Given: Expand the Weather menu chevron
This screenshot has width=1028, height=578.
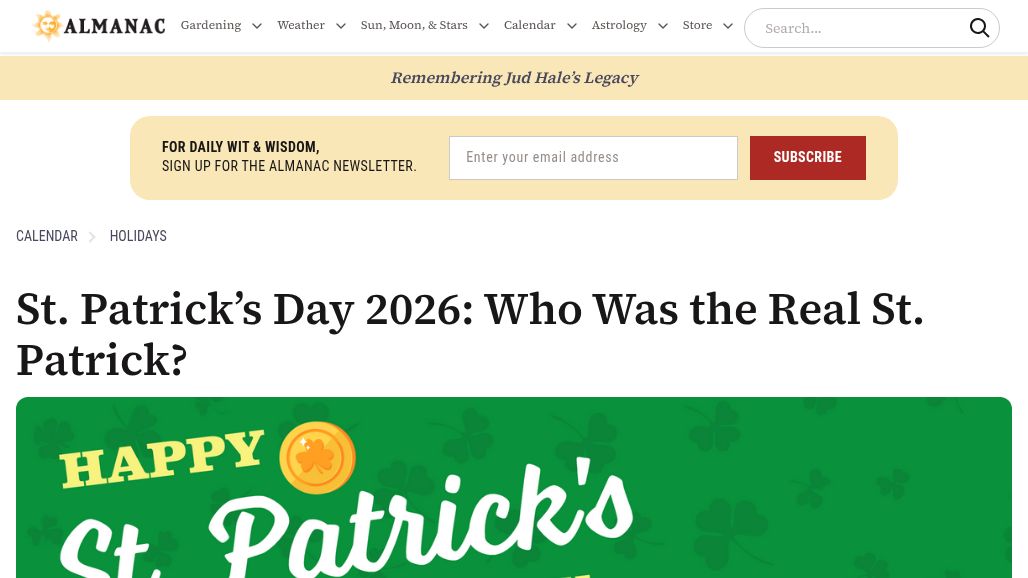Looking at the screenshot, I should point(341,26).
